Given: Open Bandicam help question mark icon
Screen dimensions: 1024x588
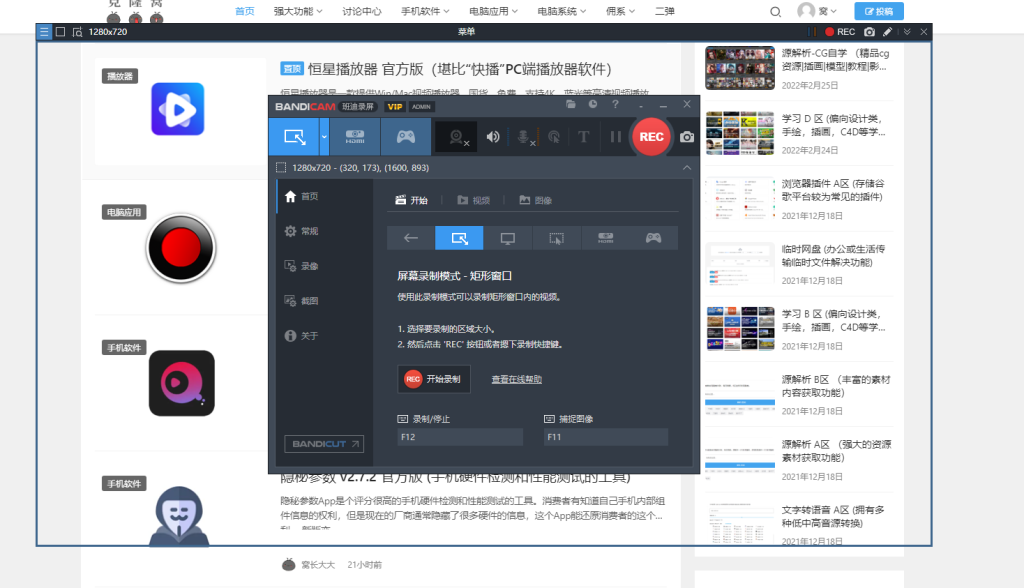Looking at the screenshot, I should 615,104.
